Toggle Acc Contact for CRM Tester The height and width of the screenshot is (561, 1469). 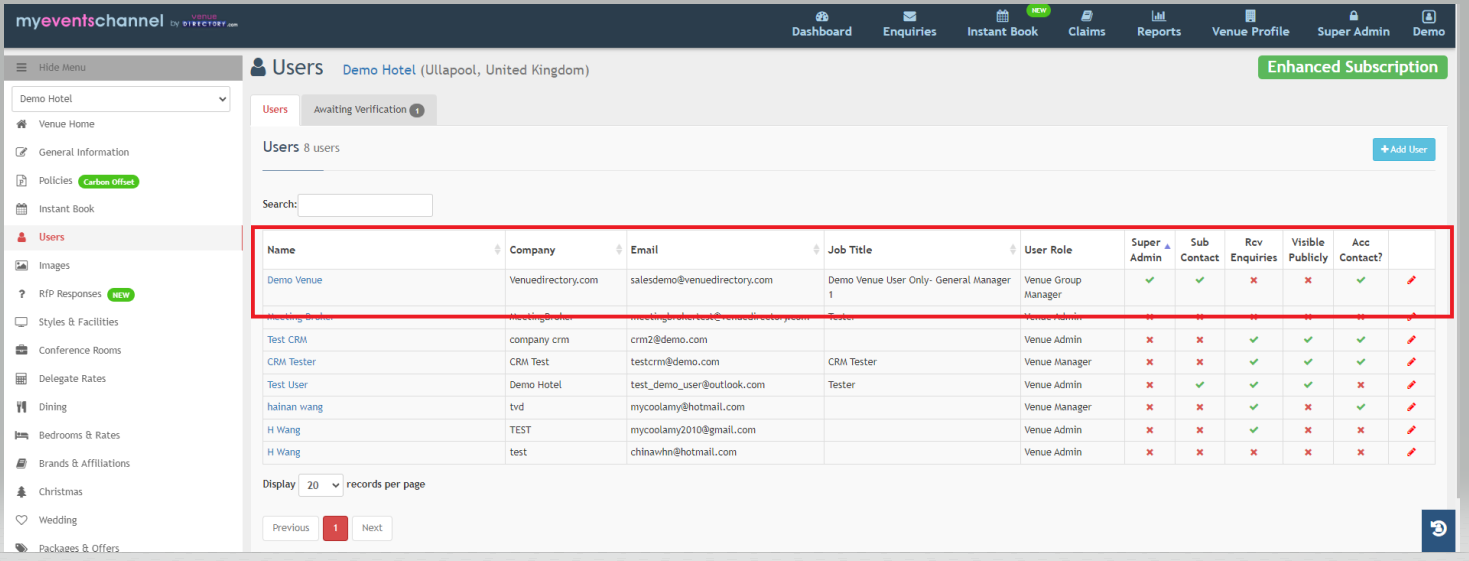(x=1360, y=362)
